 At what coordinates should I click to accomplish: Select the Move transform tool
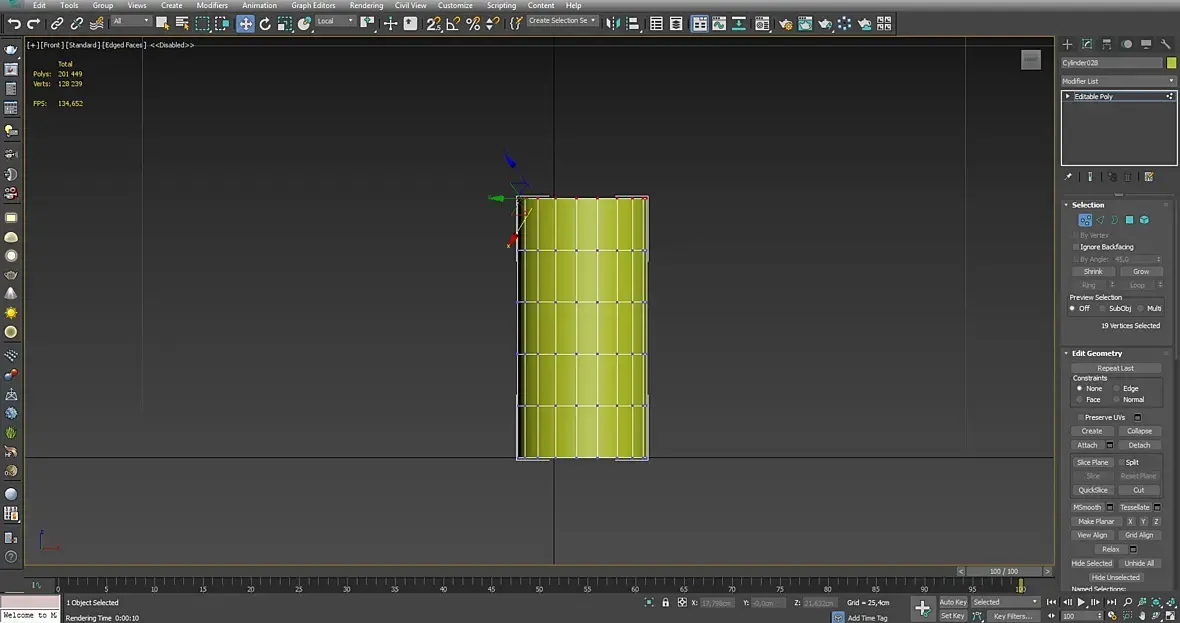pyautogui.click(x=245, y=23)
